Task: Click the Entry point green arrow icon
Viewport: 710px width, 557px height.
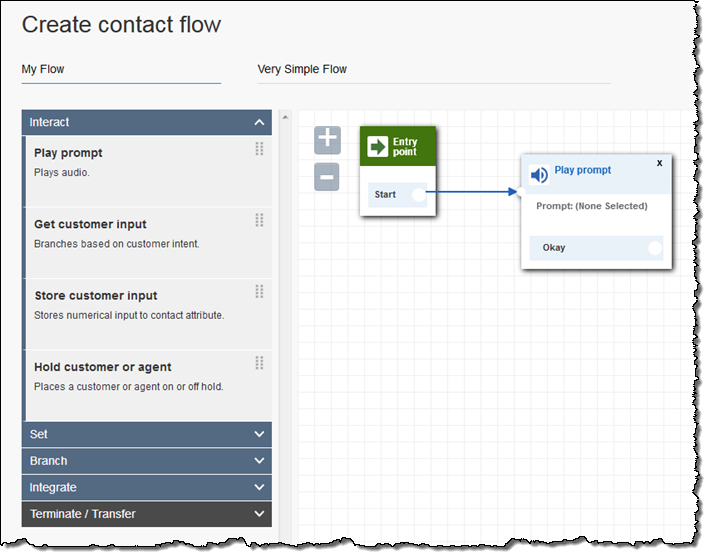Action: click(x=378, y=147)
